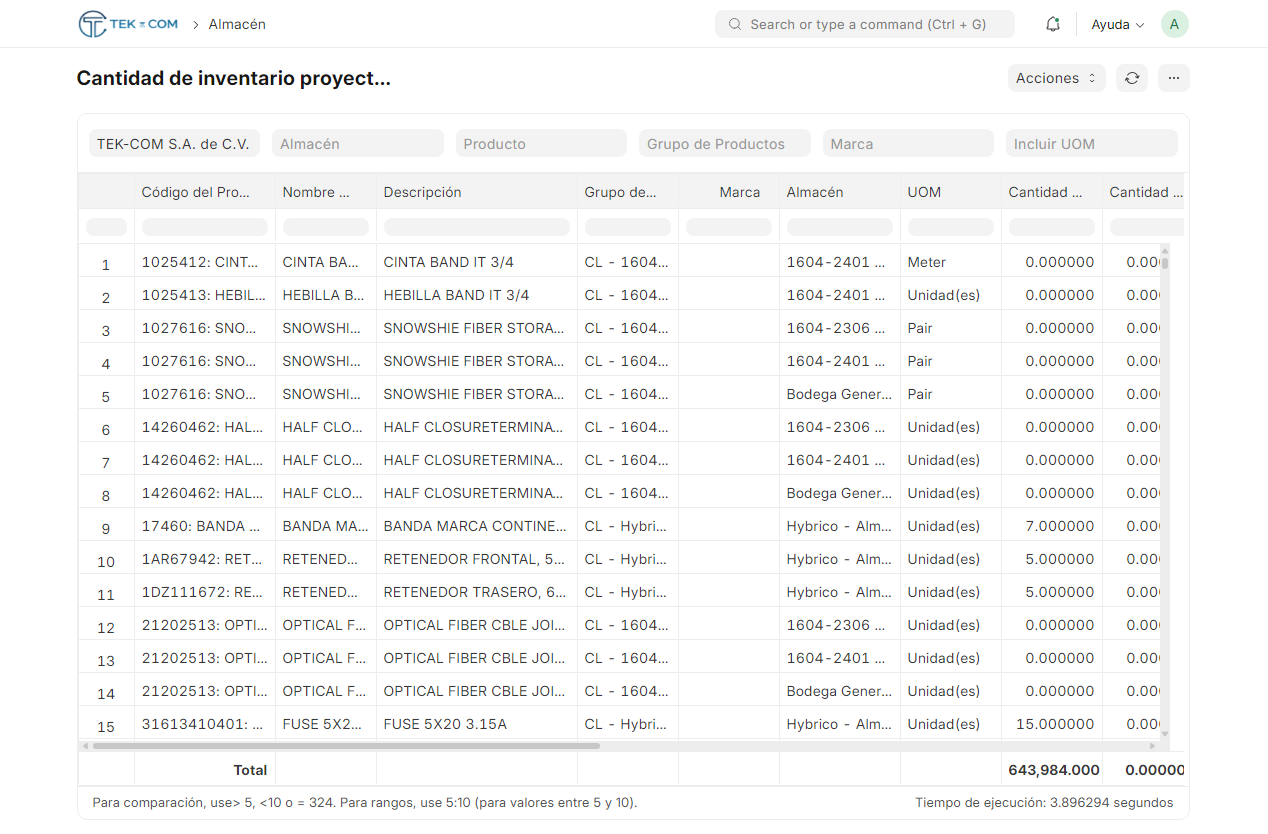Navigate to Almacén breadcrumb

click(x=237, y=24)
